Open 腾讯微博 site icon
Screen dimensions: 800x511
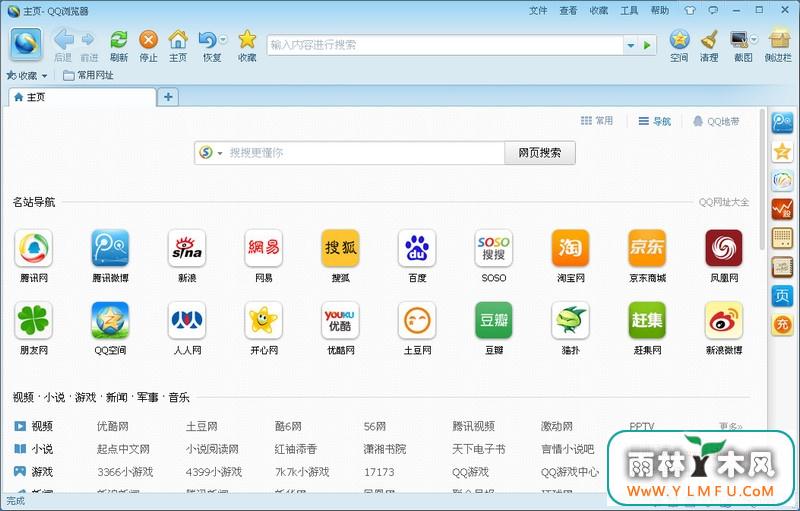coord(110,248)
